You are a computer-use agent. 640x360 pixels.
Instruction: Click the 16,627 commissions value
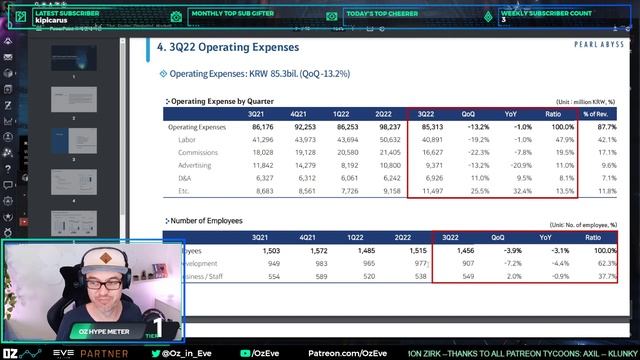(x=432, y=152)
